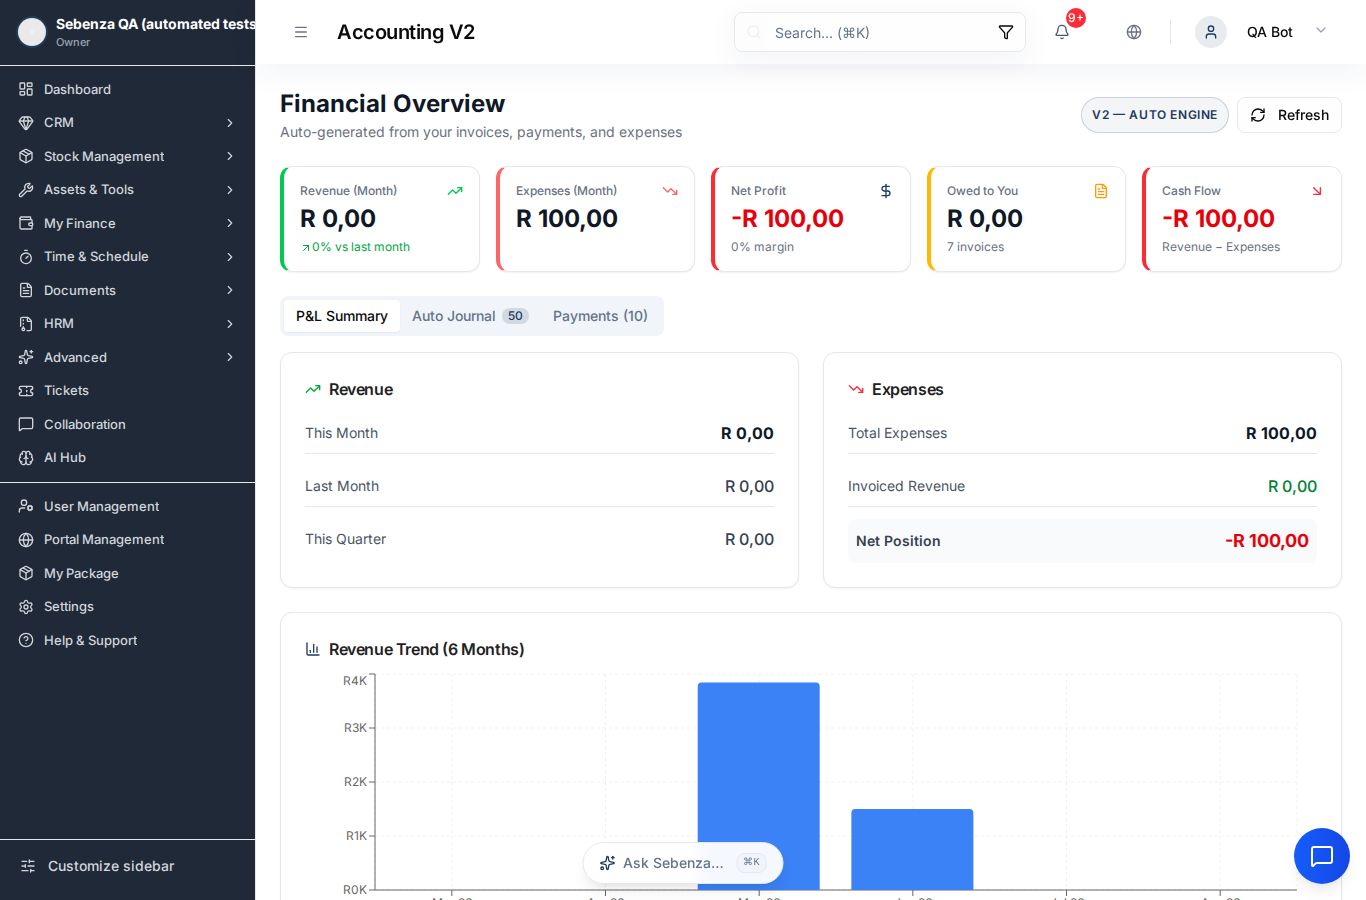The height and width of the screenshot is (900, 1366).
Task: Click the Time & Schedule timer icon
Action: click(26, 256)
